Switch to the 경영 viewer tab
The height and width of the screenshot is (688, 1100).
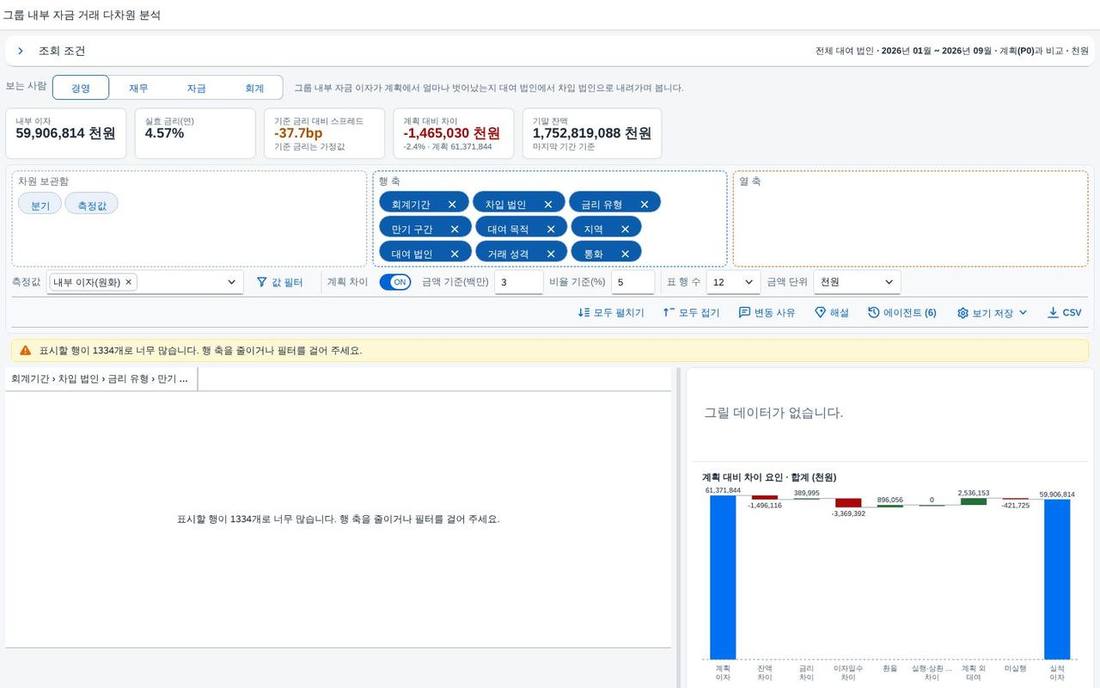tap(81, 88)
